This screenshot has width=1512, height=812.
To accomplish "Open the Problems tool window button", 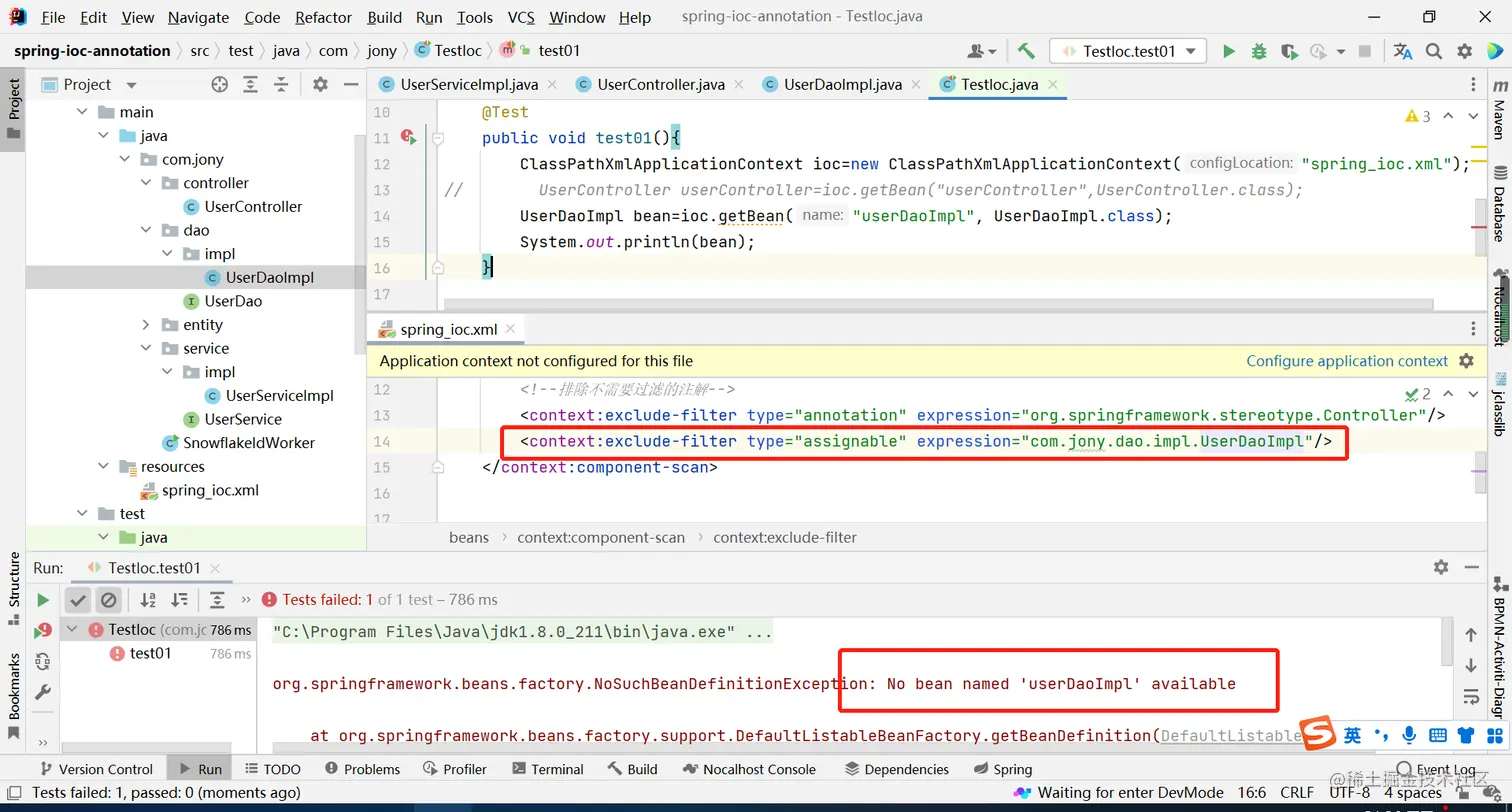I will point(360,769).
